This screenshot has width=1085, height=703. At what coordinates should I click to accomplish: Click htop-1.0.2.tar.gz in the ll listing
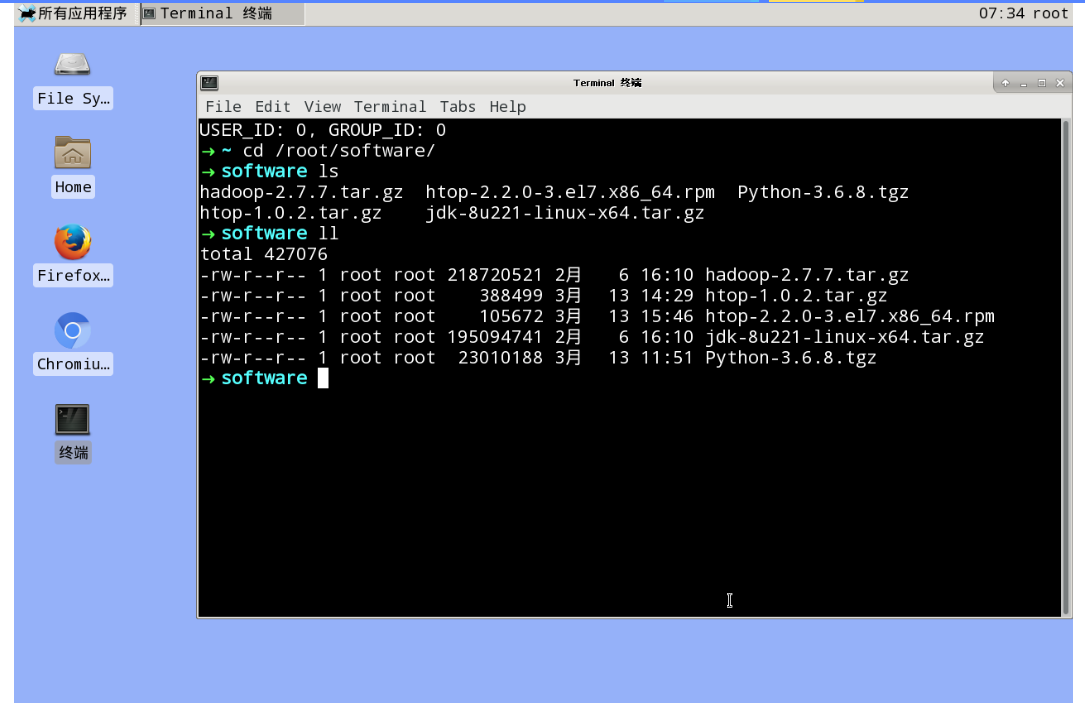(x=796, y=296)
